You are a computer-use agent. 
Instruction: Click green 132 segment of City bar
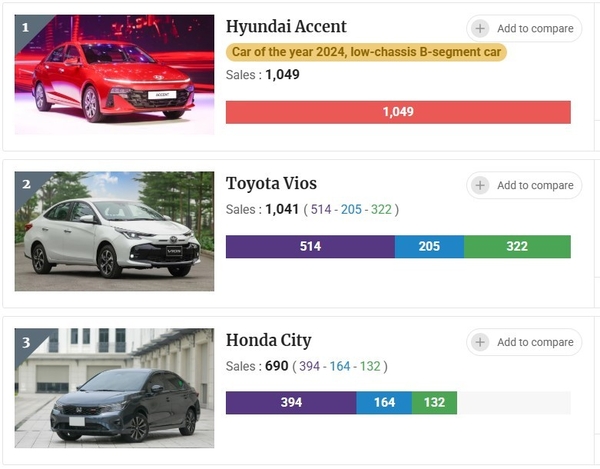(434, 403)
